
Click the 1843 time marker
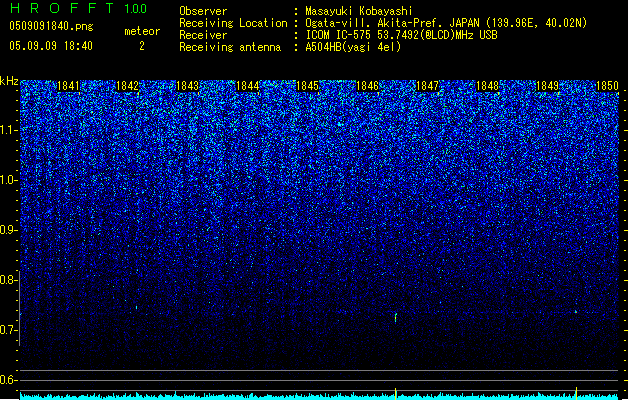187,86
